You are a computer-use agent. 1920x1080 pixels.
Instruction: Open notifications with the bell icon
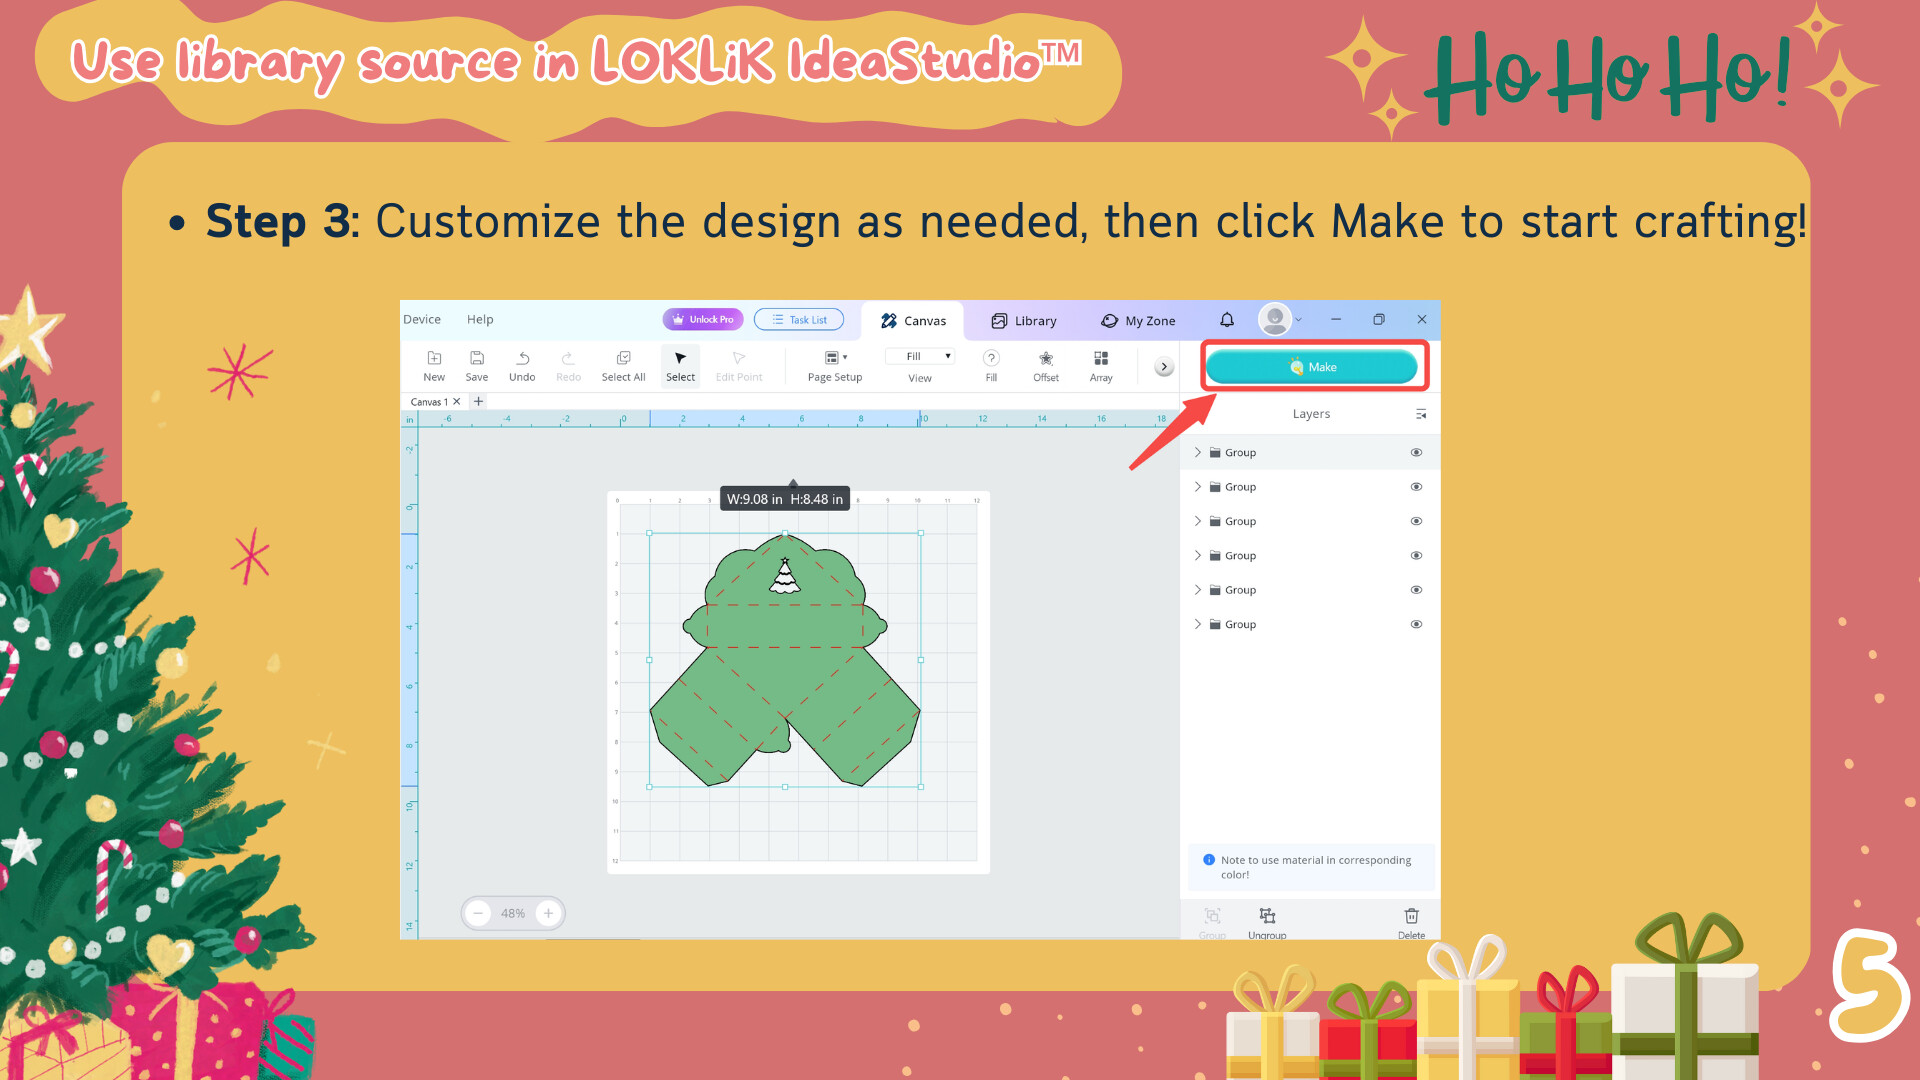point(1227,320)
